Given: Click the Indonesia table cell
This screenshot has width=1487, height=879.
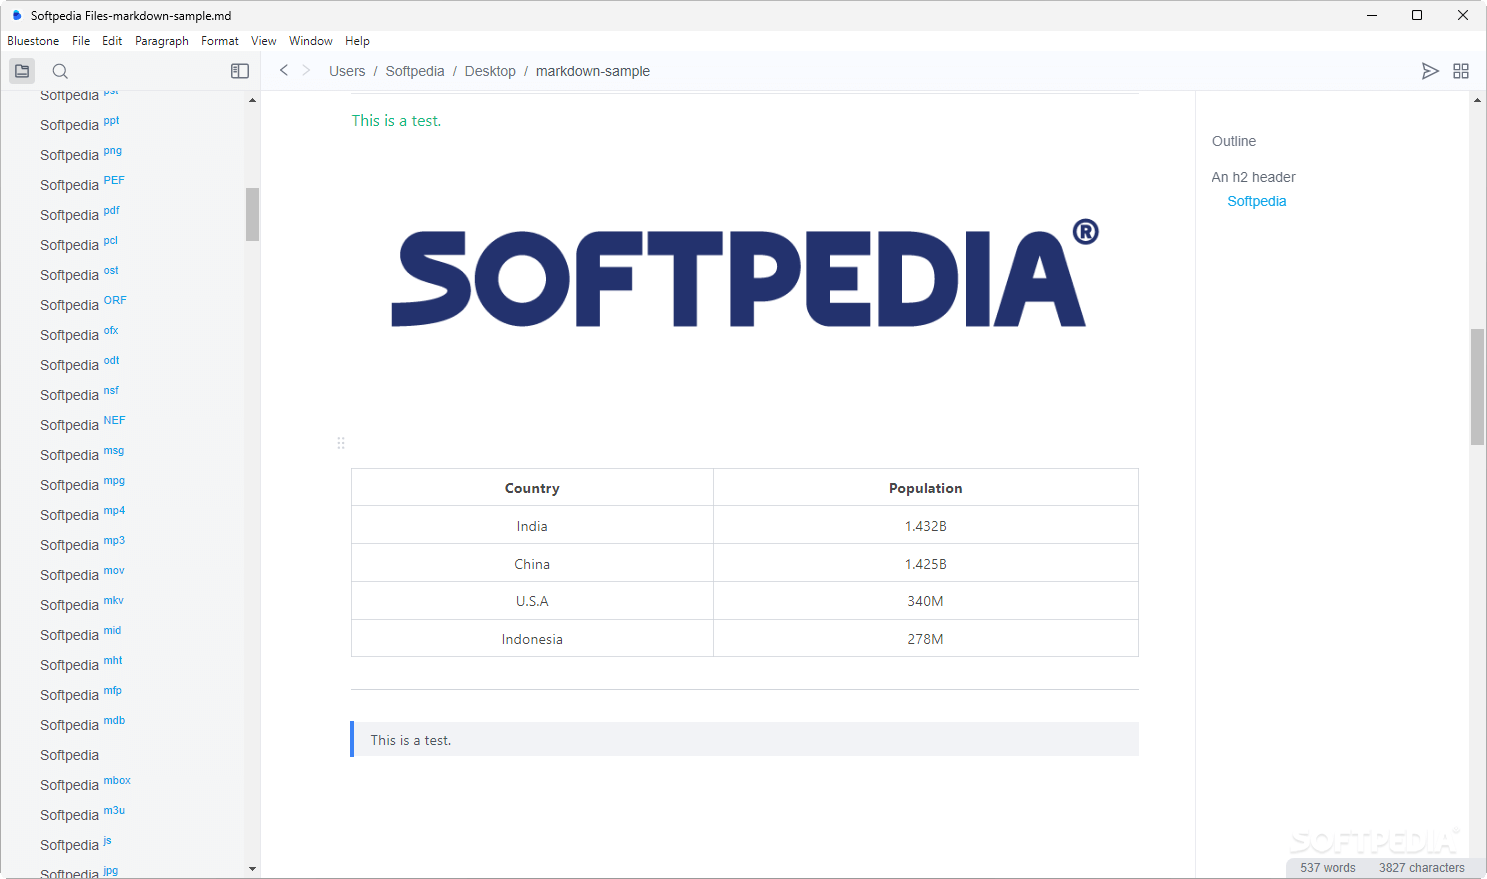Looking at the screenshot, I should point(532,639).
